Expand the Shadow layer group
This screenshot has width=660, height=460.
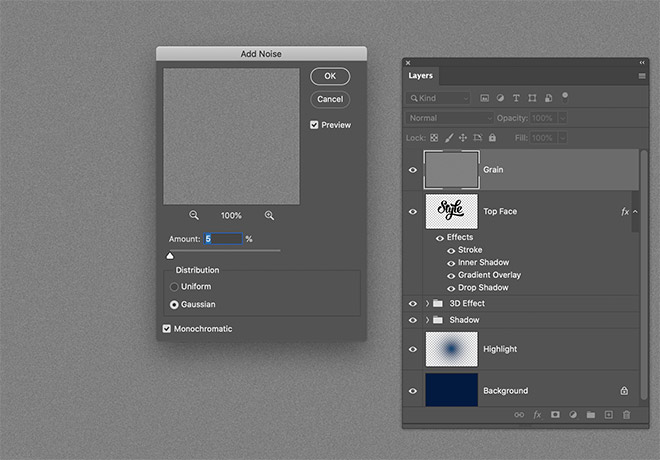428,320
